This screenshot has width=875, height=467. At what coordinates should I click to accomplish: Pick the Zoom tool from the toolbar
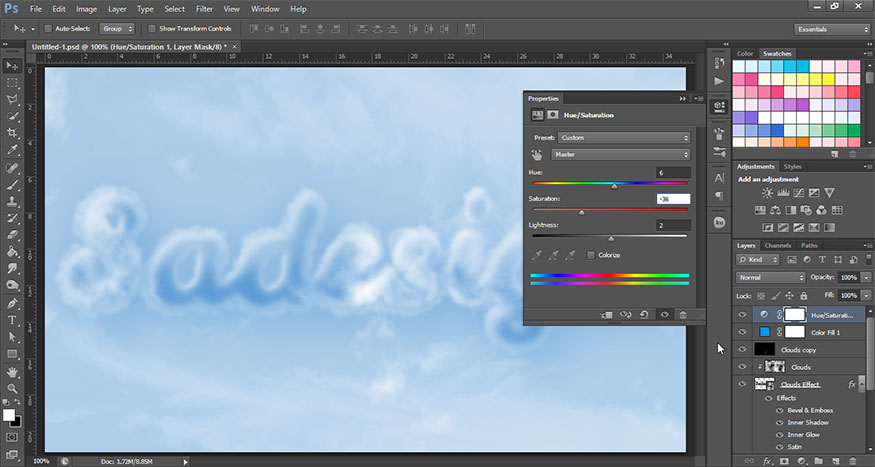[x=13, y=388]
